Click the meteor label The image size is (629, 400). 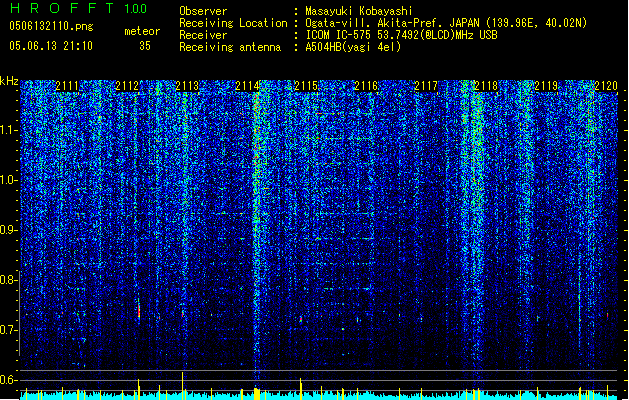click(142, 31)
